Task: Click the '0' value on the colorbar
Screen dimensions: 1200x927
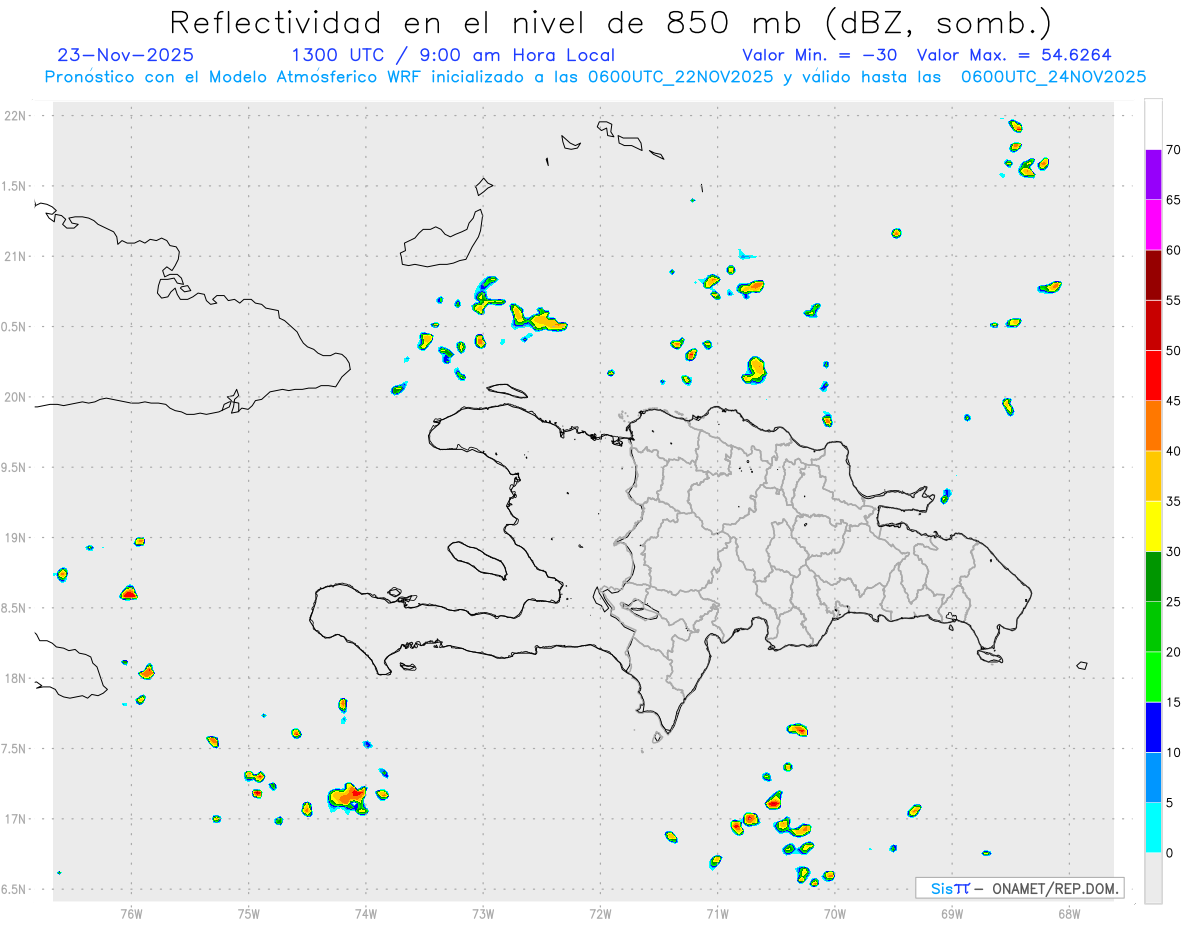Action: click(1170, 853)
